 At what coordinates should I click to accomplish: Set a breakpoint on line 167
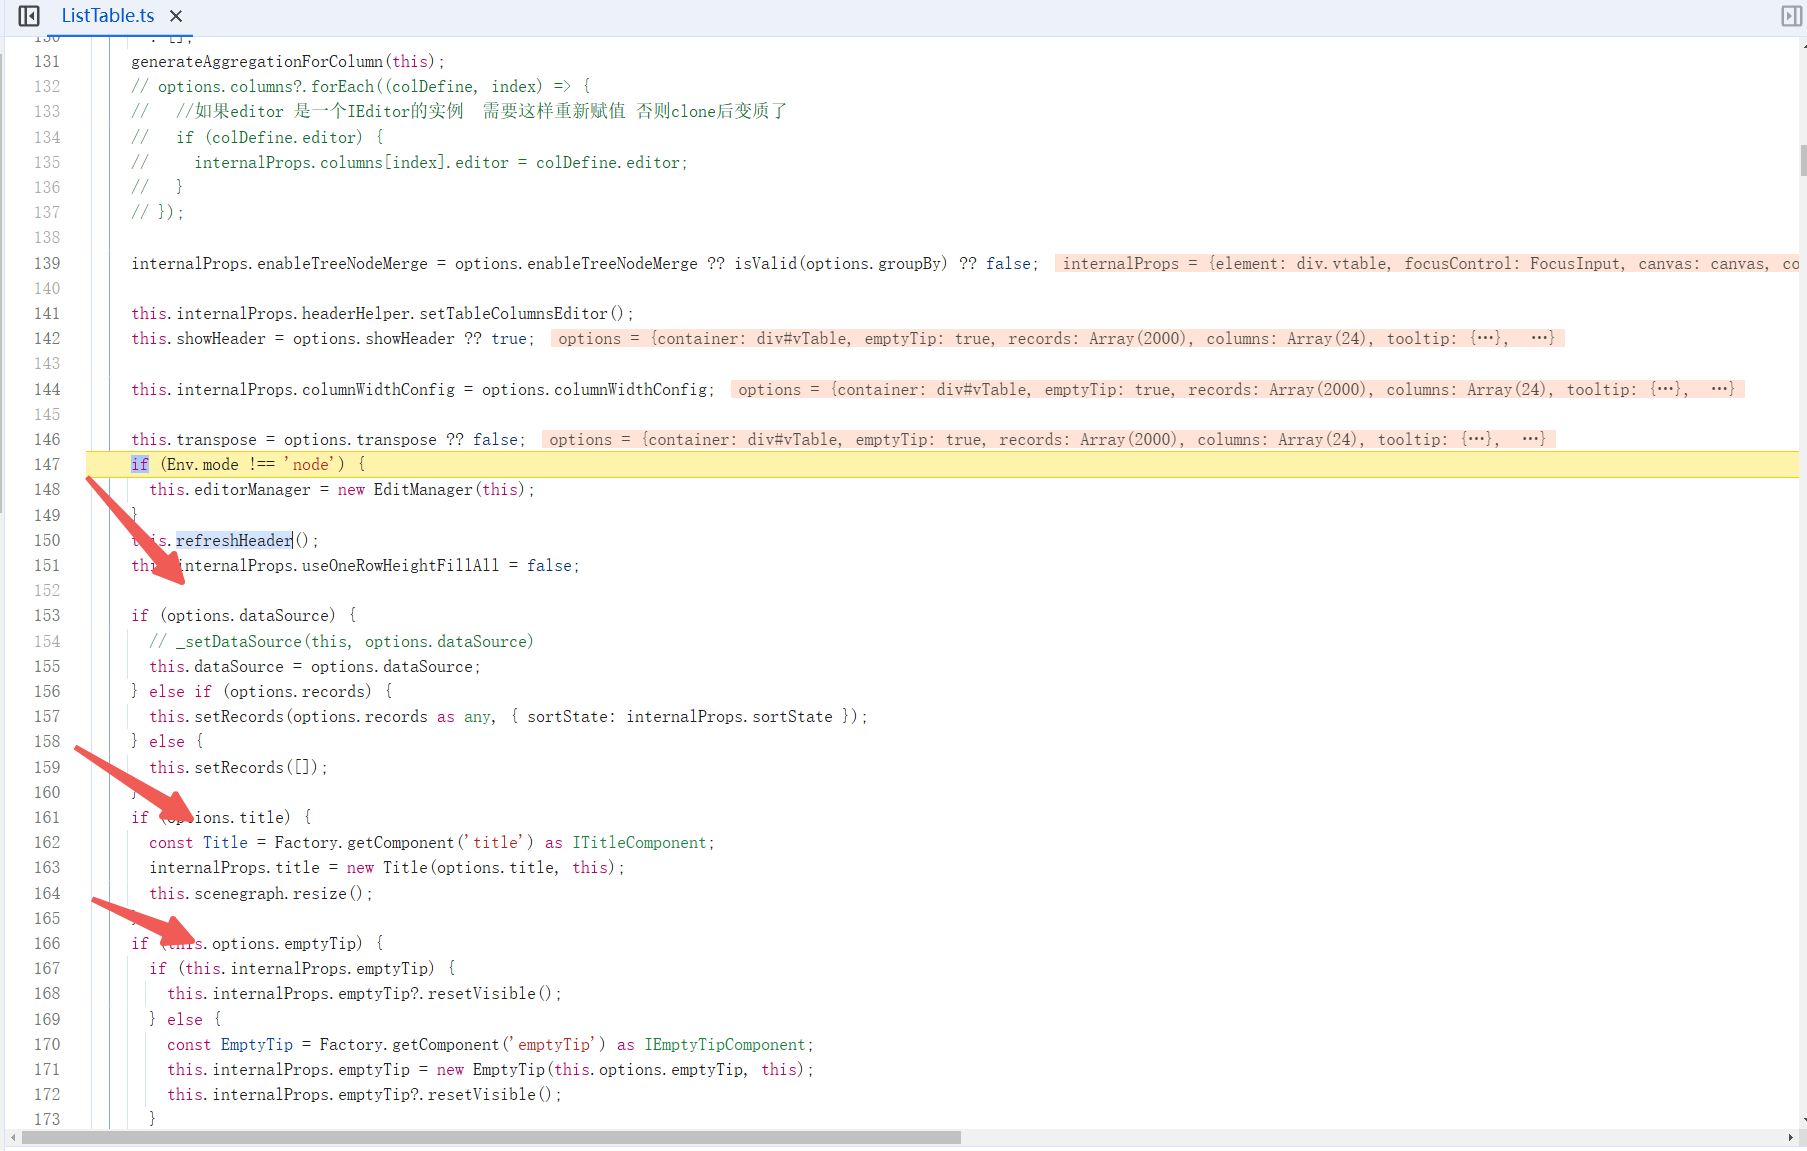click(x=47, y=968)
